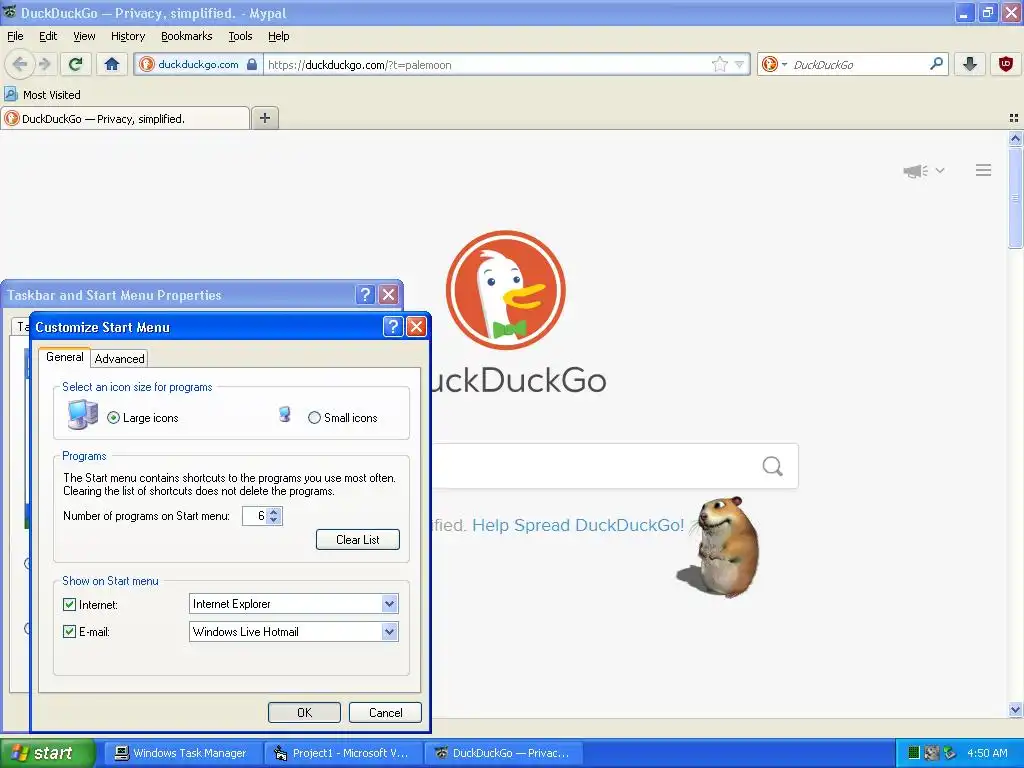Open the Windows start button

47,753
